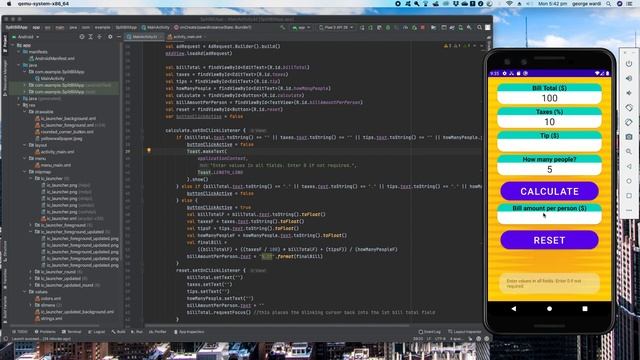Click emulator power button icon
The height and width of the screenshot is (360, 640).
click(629, 63)
